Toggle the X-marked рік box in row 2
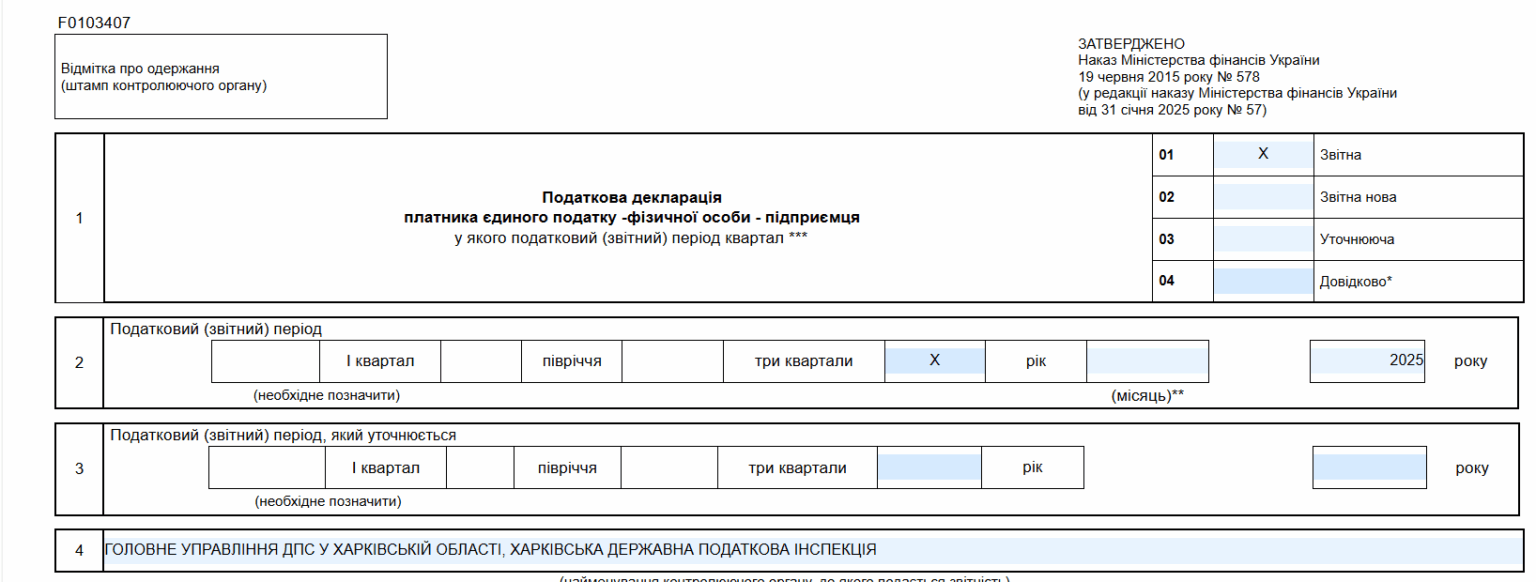This screenshot has height=582, width=1536. (x=934, y=361)
